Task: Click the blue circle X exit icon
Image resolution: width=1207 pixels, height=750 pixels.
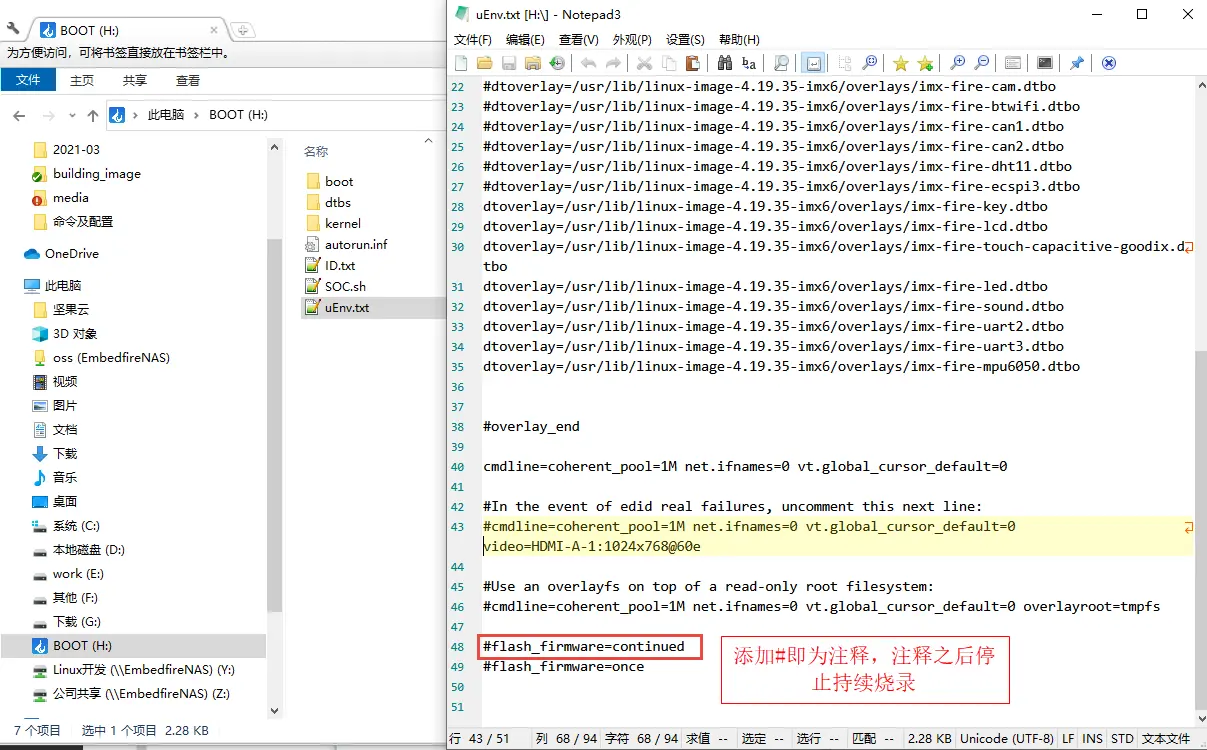Action: pyautogui.click(x=1109, y=63)
